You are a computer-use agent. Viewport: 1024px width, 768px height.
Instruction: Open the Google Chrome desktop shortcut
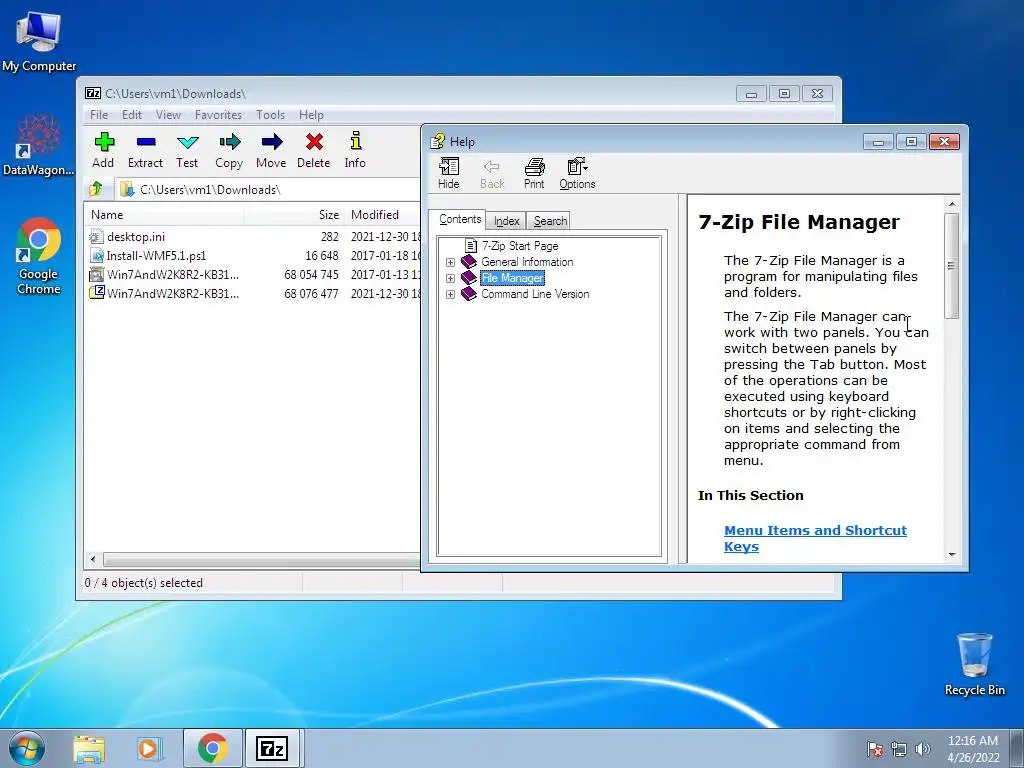[39, 256]
